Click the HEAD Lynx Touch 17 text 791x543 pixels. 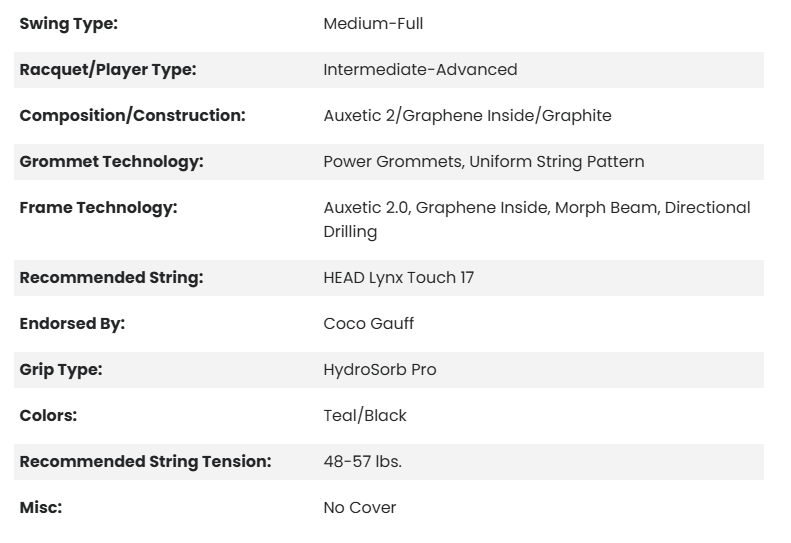coord(398,278)
